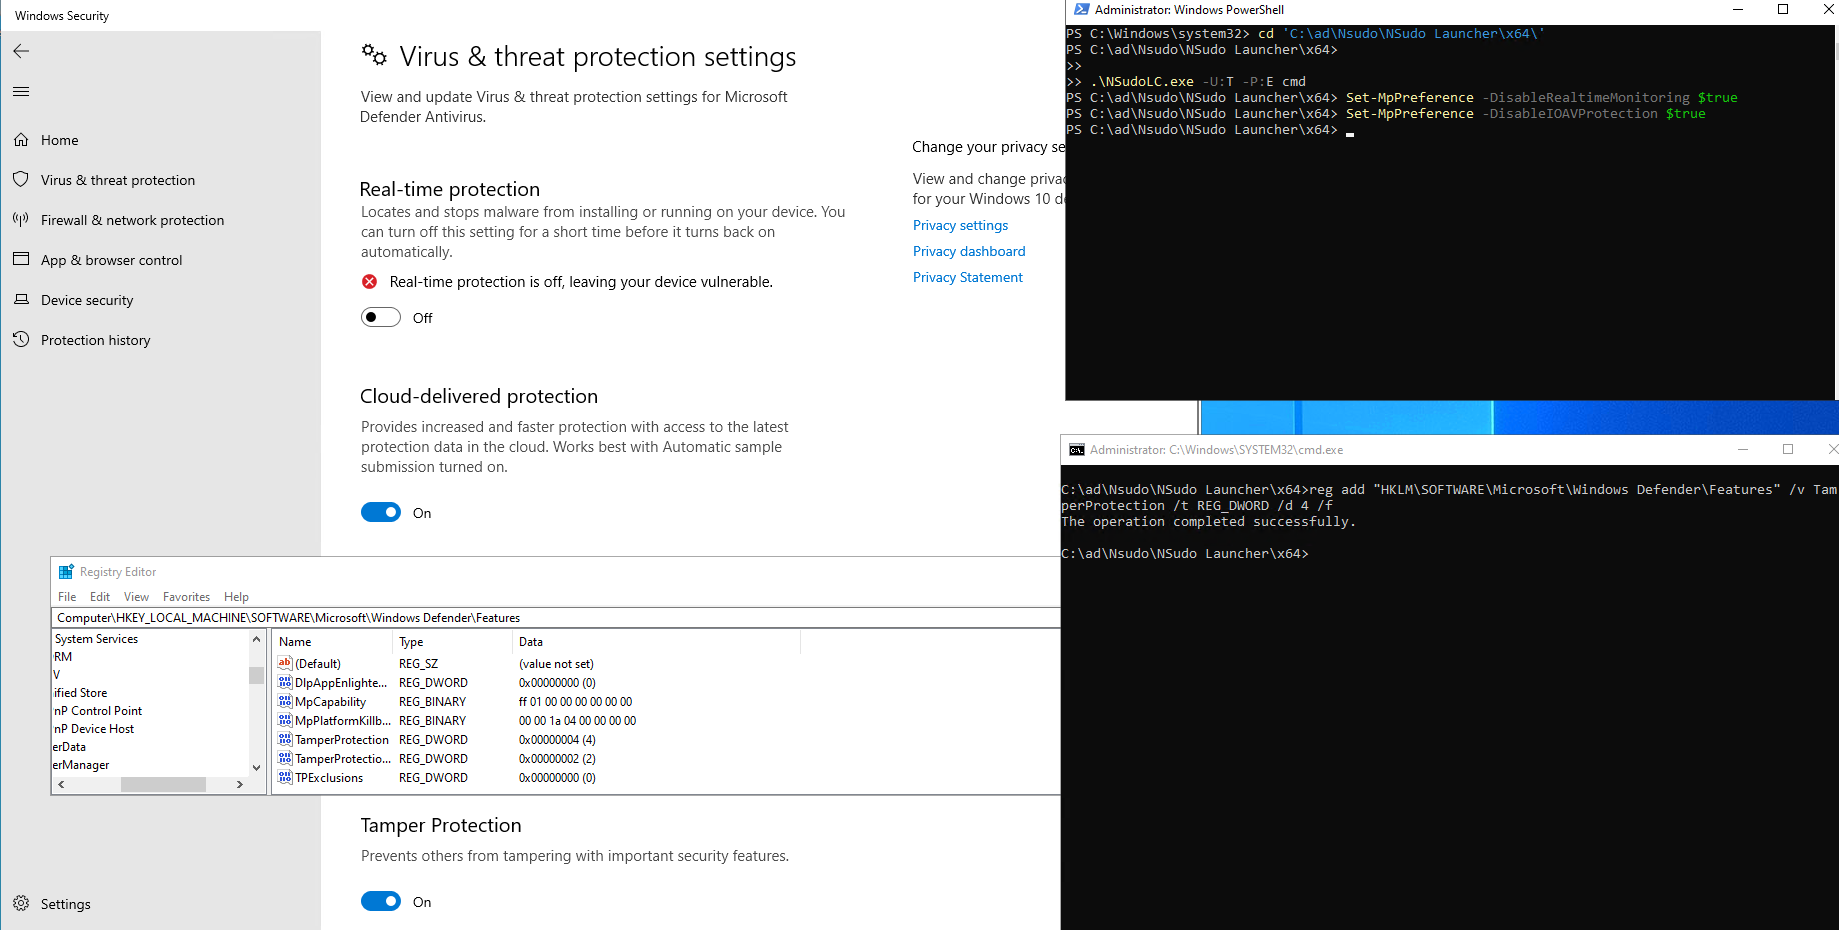Select ified Store tree item
The image size is (1839, 930).
pos(80,693)
